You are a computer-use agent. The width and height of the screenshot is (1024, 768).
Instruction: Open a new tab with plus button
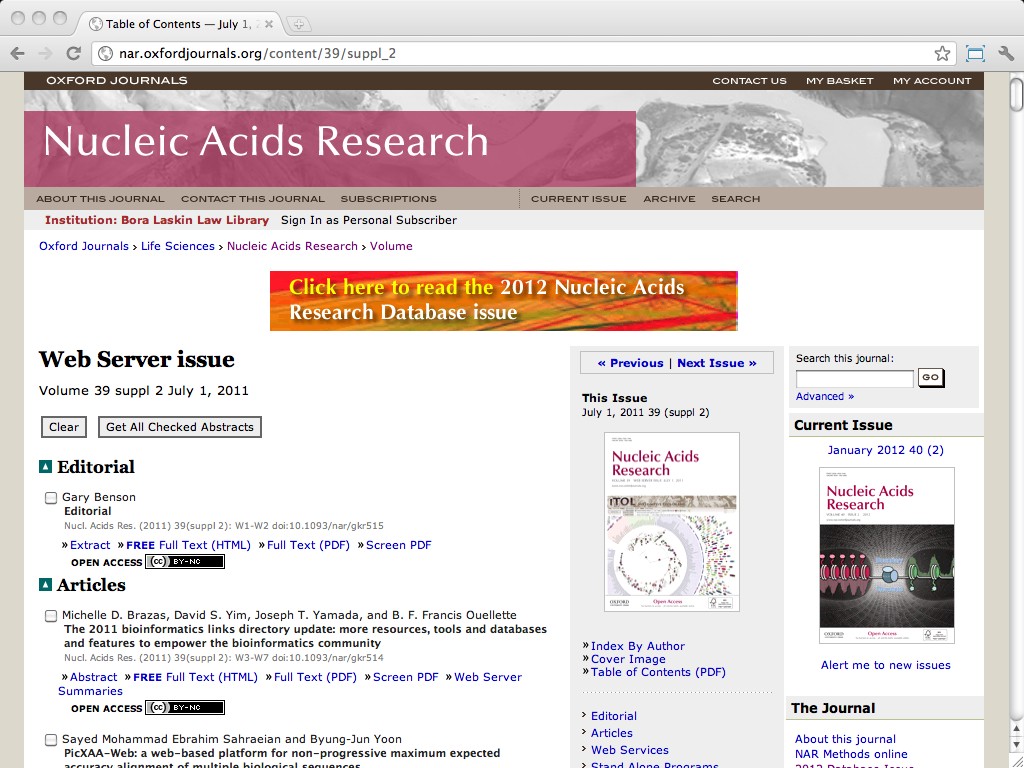298,24
